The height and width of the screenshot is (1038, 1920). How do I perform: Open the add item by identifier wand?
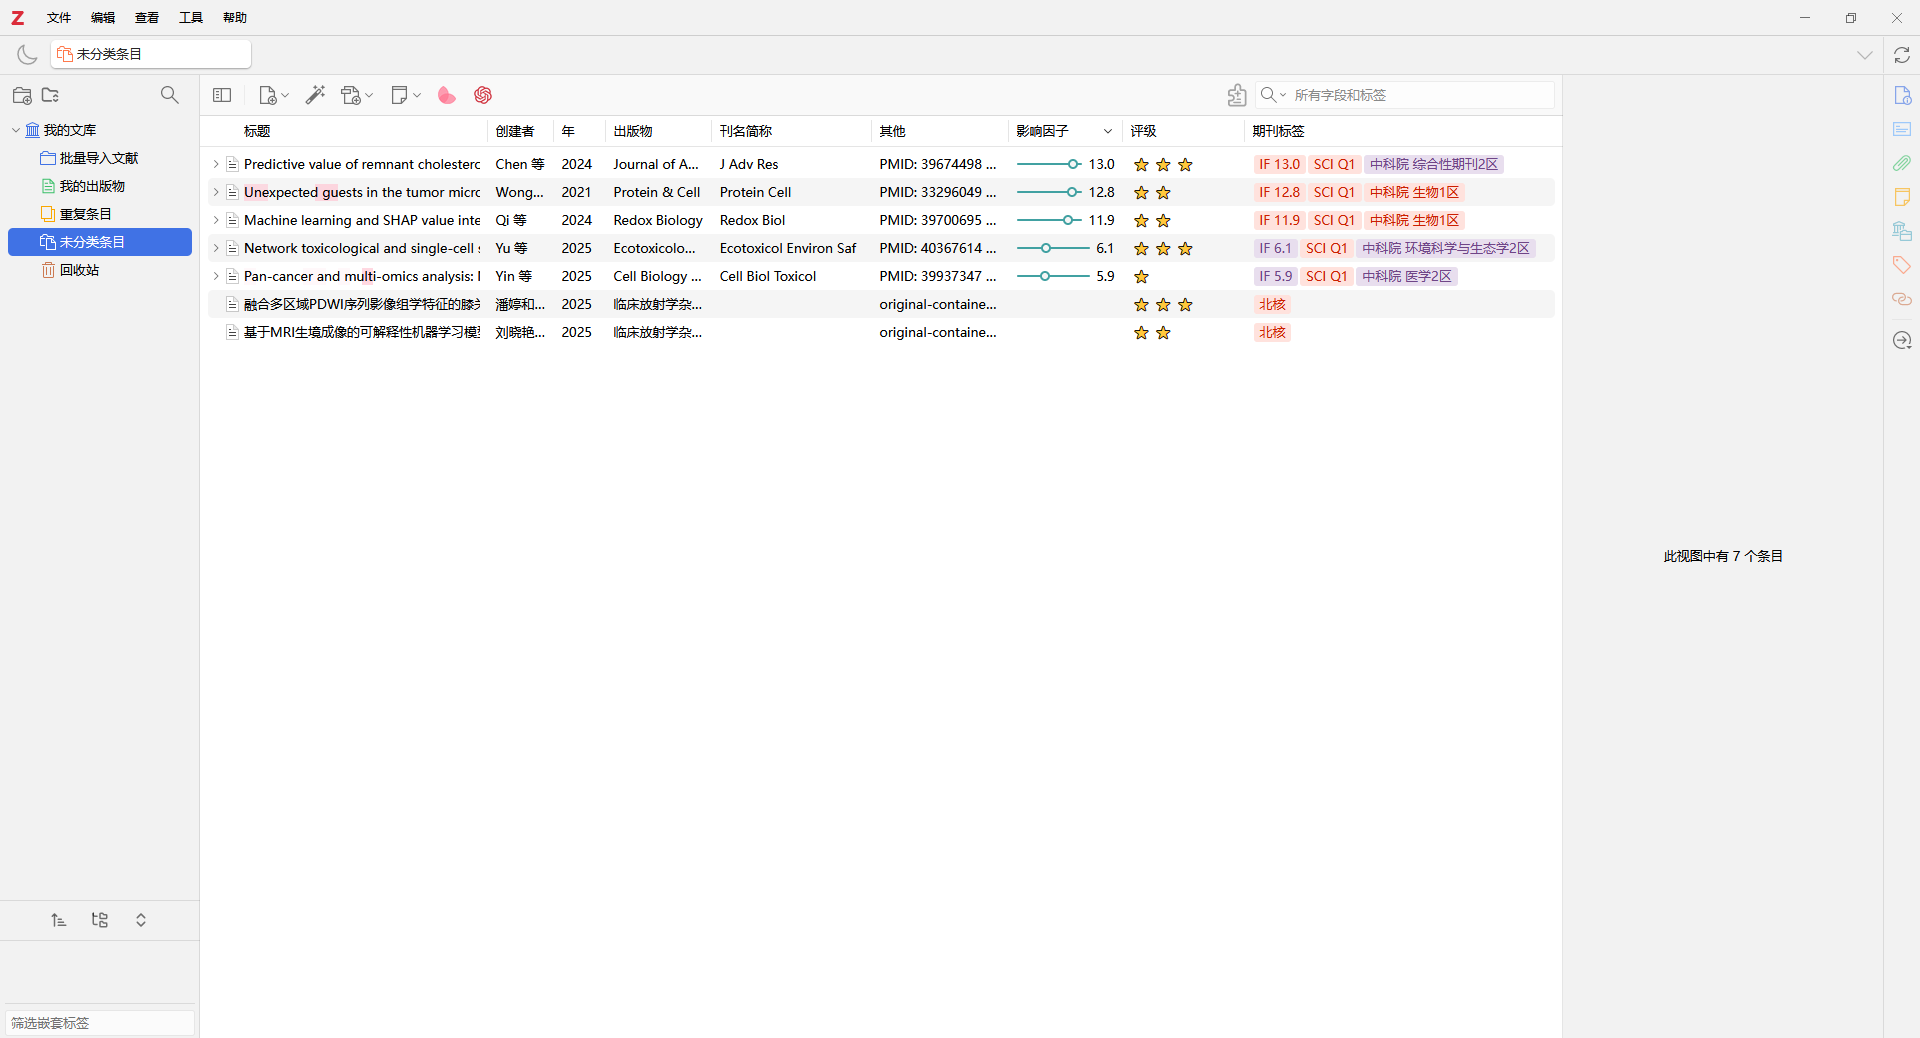click(315, 95)
